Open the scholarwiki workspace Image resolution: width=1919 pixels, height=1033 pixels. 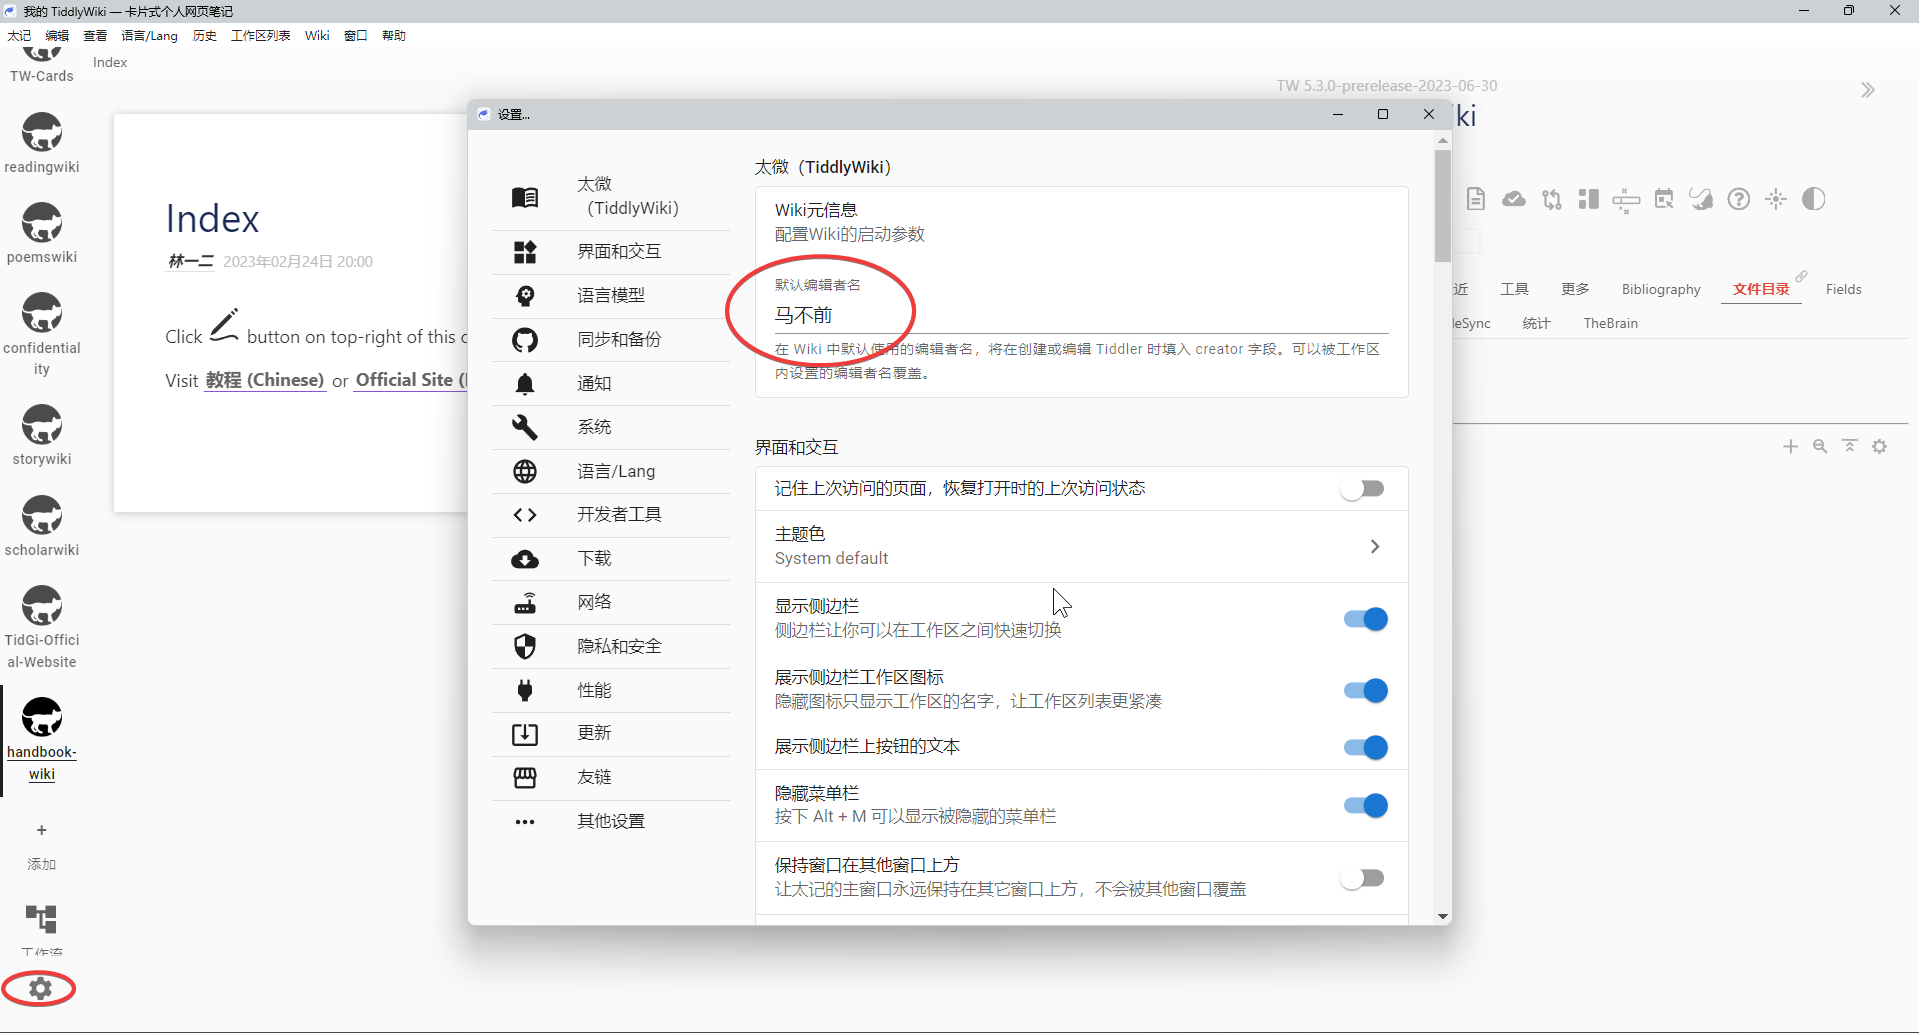[41, 526]
